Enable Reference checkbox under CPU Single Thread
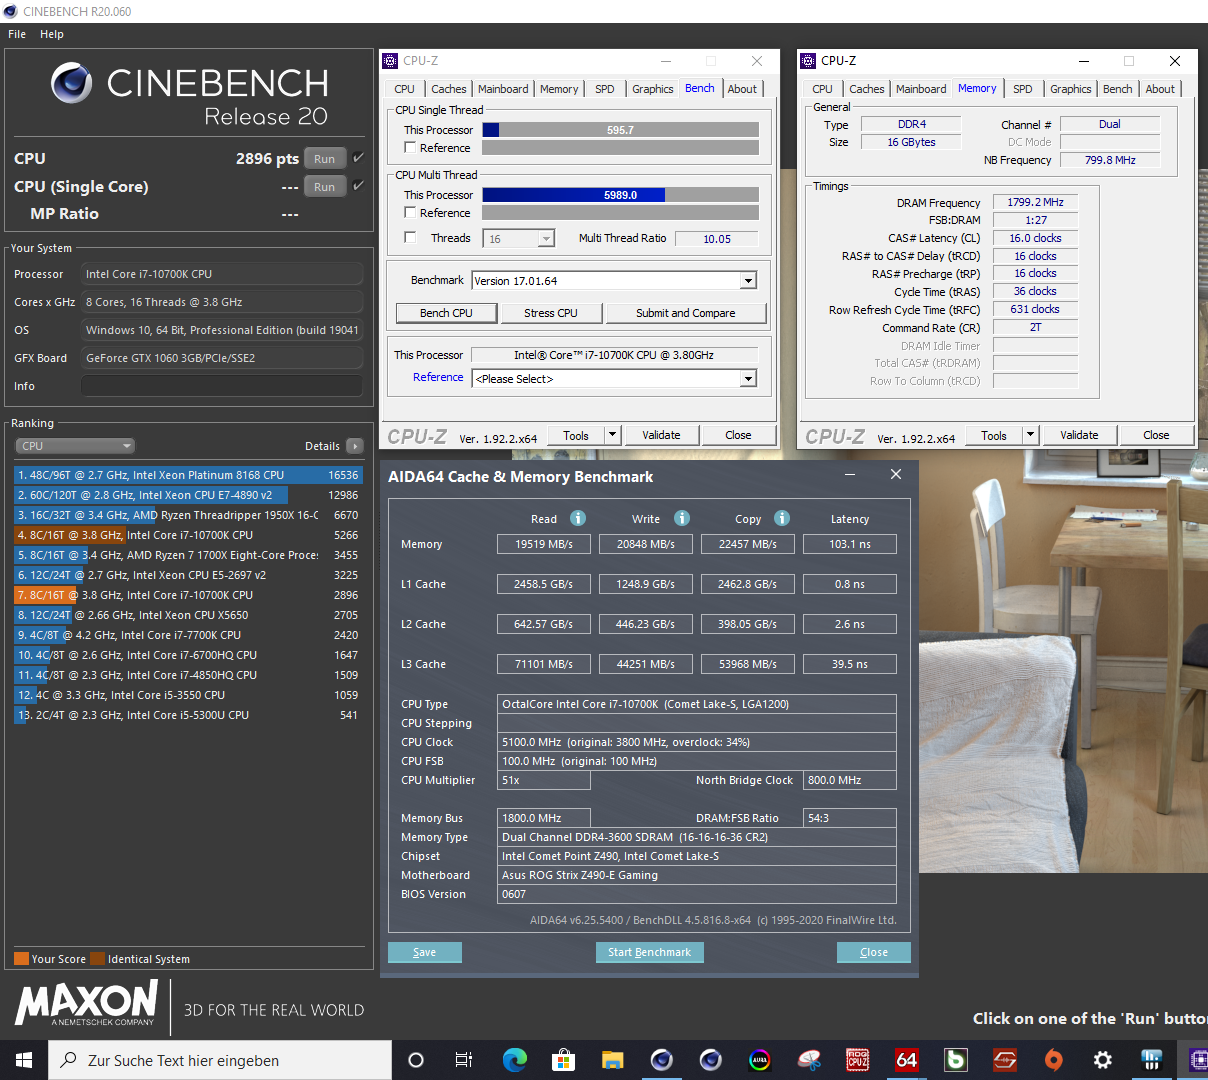Viewport: 1208px width, 1080px height. [x=410, y=148]
